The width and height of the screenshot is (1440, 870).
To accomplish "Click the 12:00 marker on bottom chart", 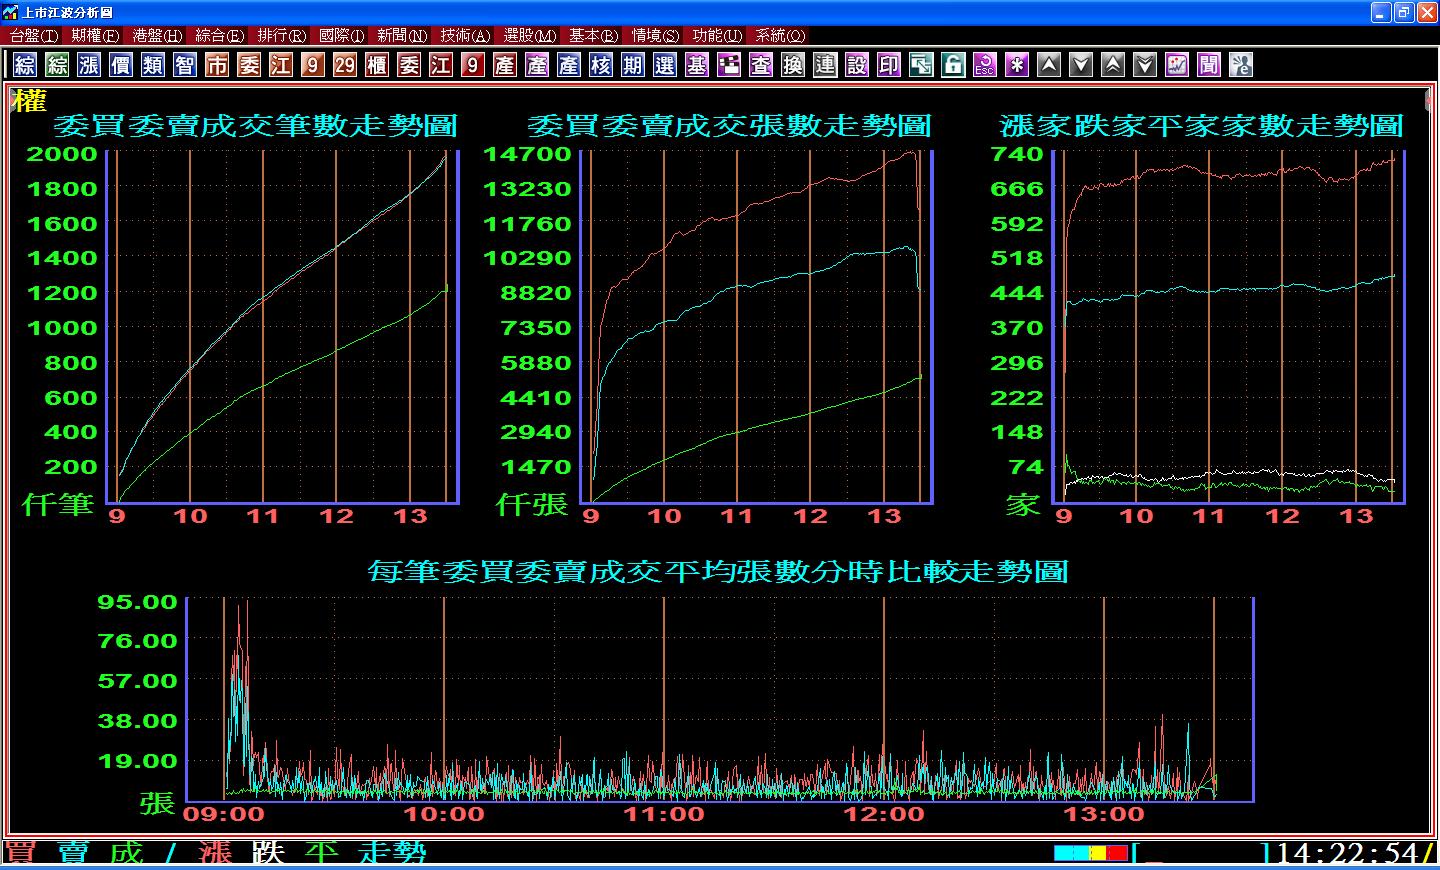I will click(x=884, y=814).
